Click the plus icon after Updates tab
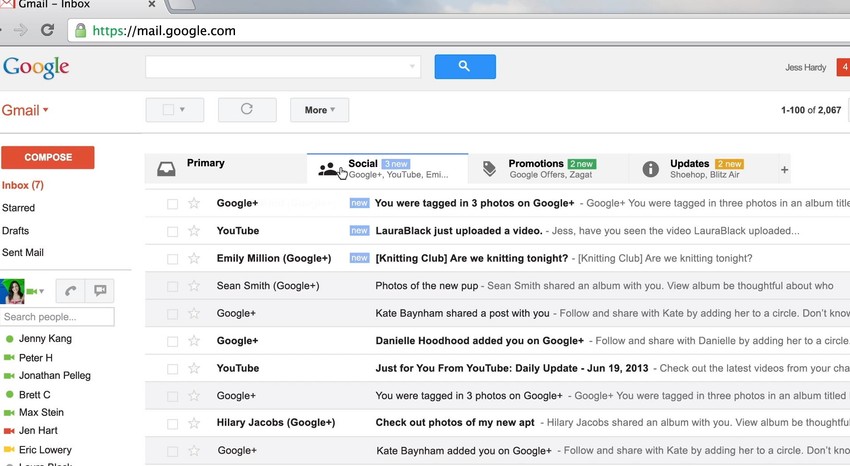 click(784, 170)
